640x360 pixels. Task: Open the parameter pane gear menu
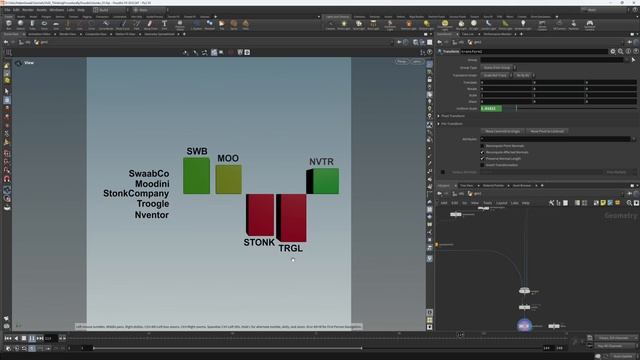coord(613,51)
